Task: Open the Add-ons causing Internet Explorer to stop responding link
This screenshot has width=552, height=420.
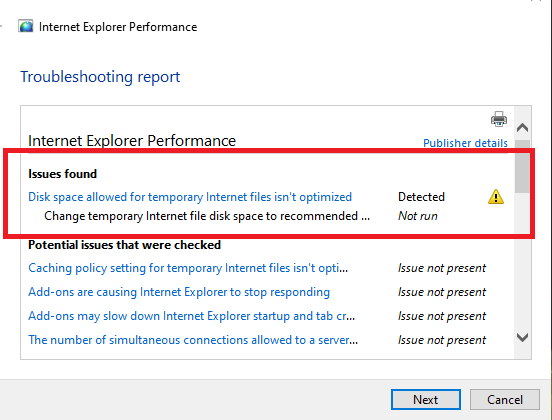Action: tap(179, 292)
